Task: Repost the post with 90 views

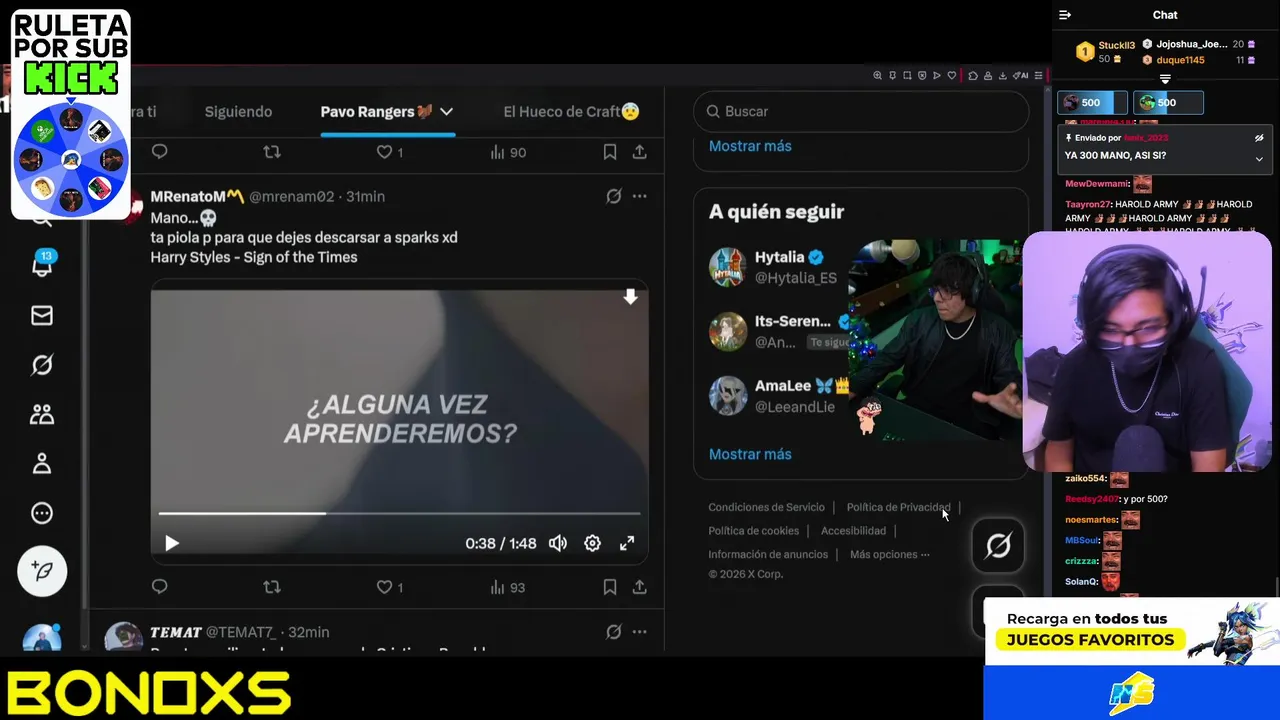Action: click(x=271, y=152)
